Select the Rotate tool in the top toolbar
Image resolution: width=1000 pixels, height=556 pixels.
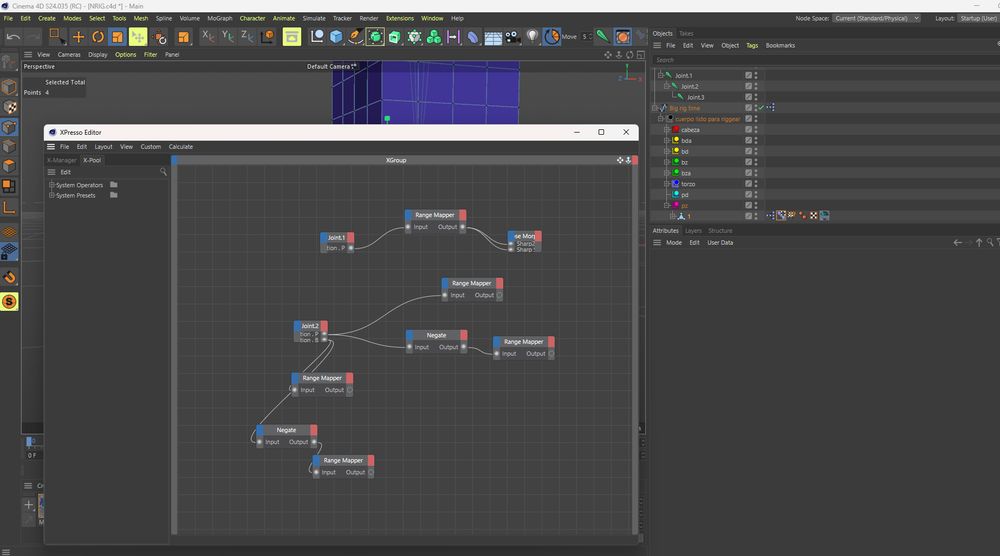pyautogui.click(x=98, y=37)
